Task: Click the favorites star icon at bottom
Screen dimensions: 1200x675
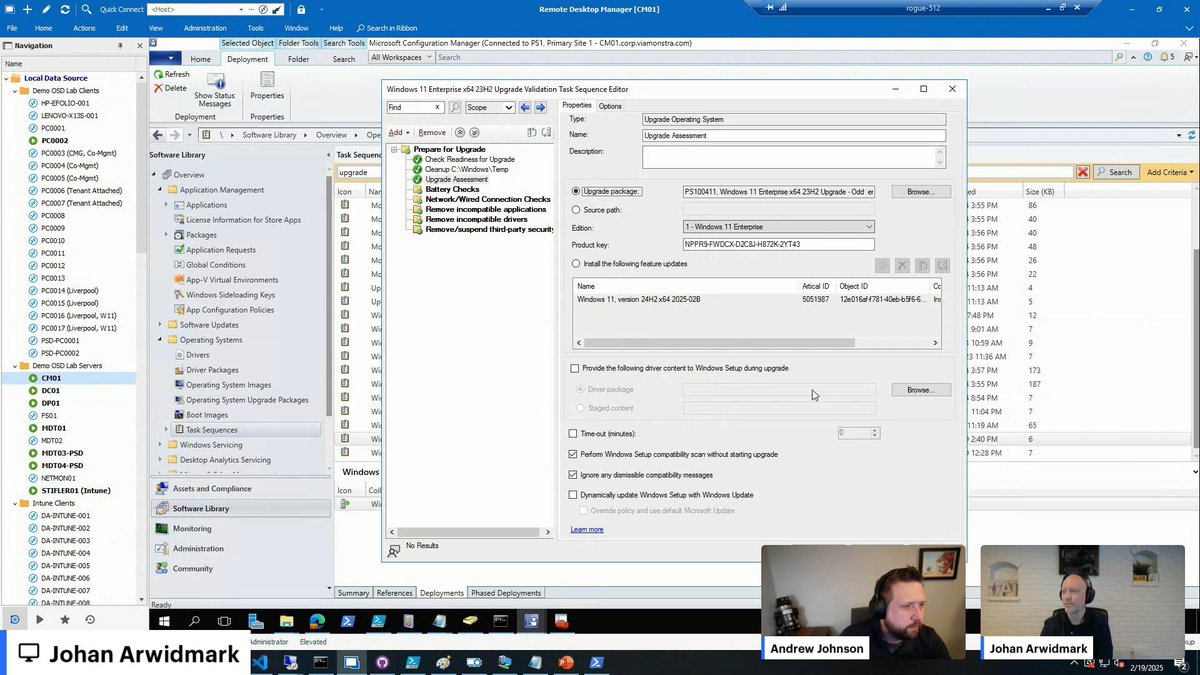Action: click(x=65, y=620)
